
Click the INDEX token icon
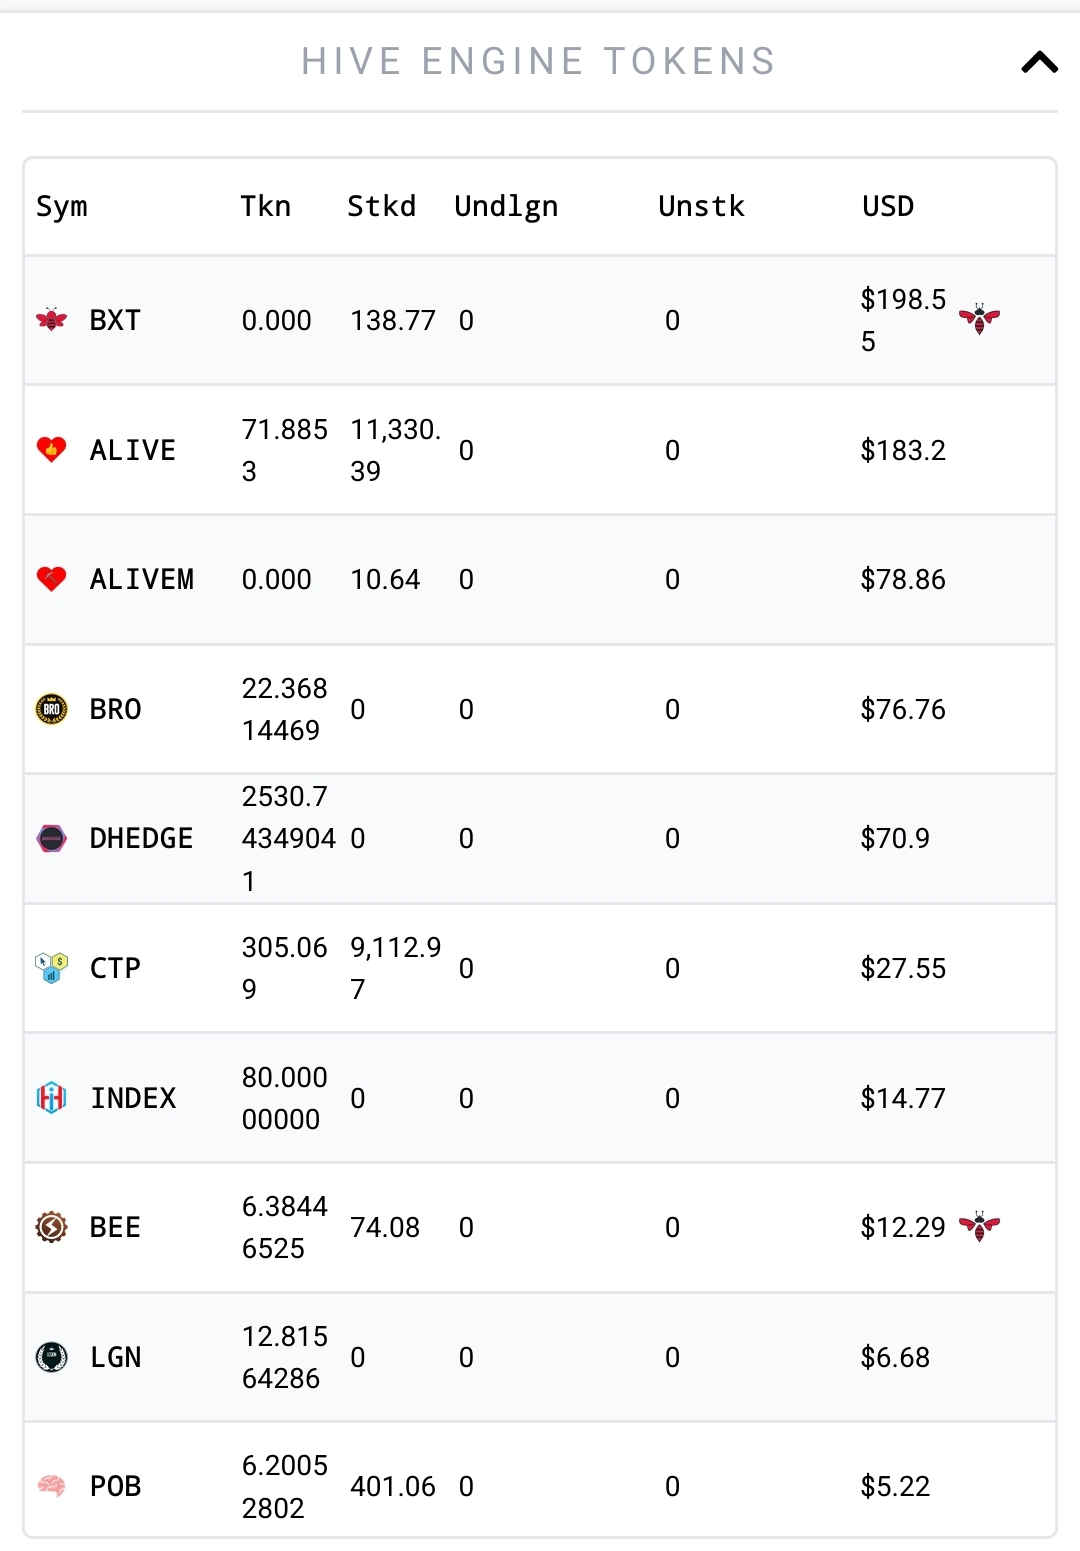51,1098
